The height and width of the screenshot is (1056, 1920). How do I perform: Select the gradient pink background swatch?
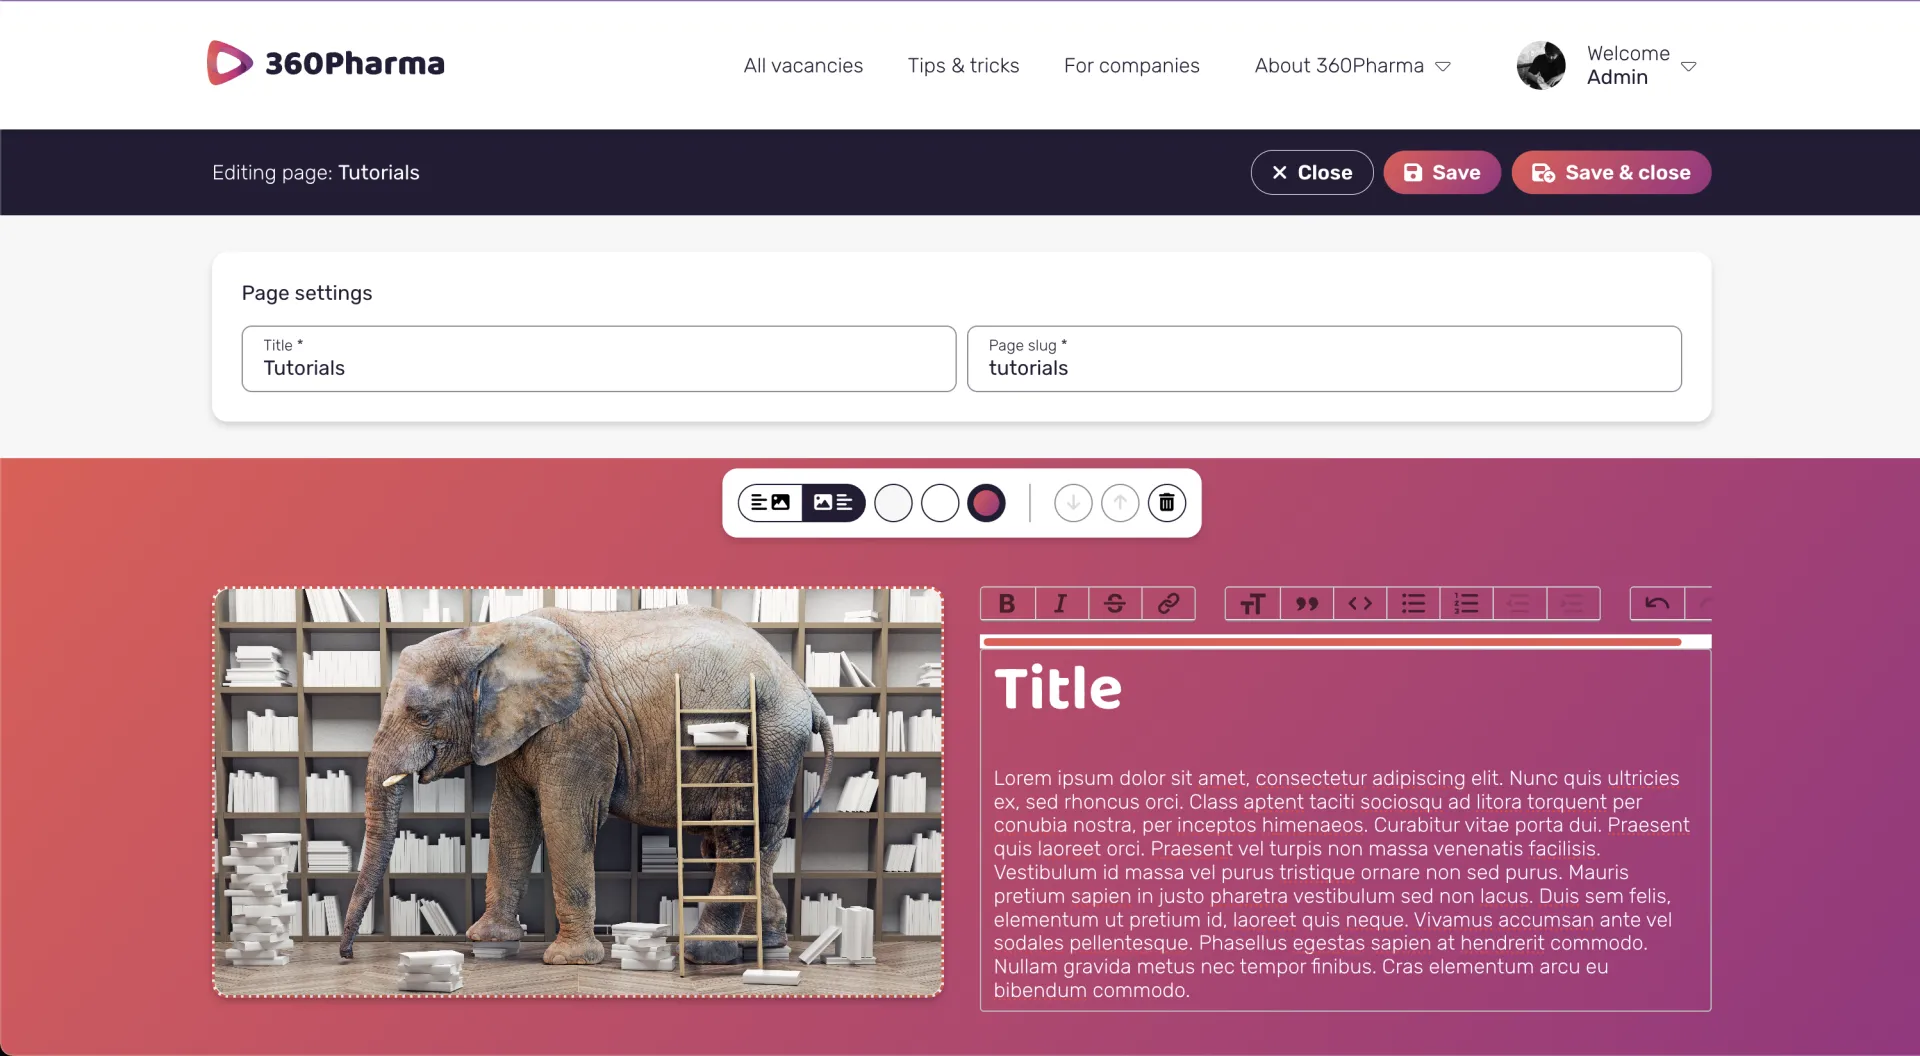point(986,503)
